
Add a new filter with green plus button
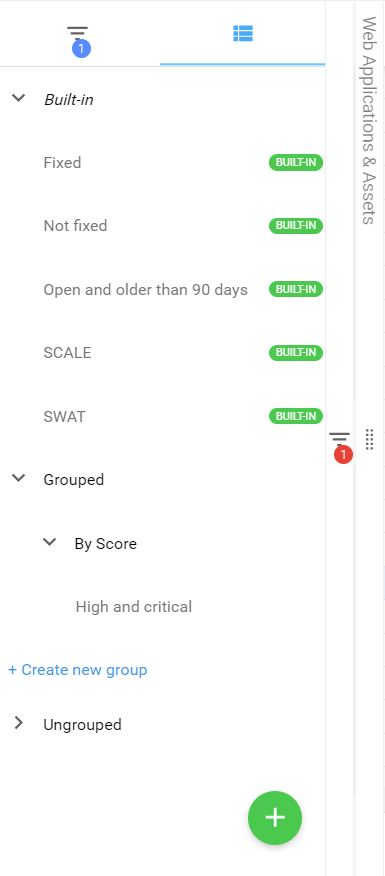pyautogui.click(x=275, y=818)
